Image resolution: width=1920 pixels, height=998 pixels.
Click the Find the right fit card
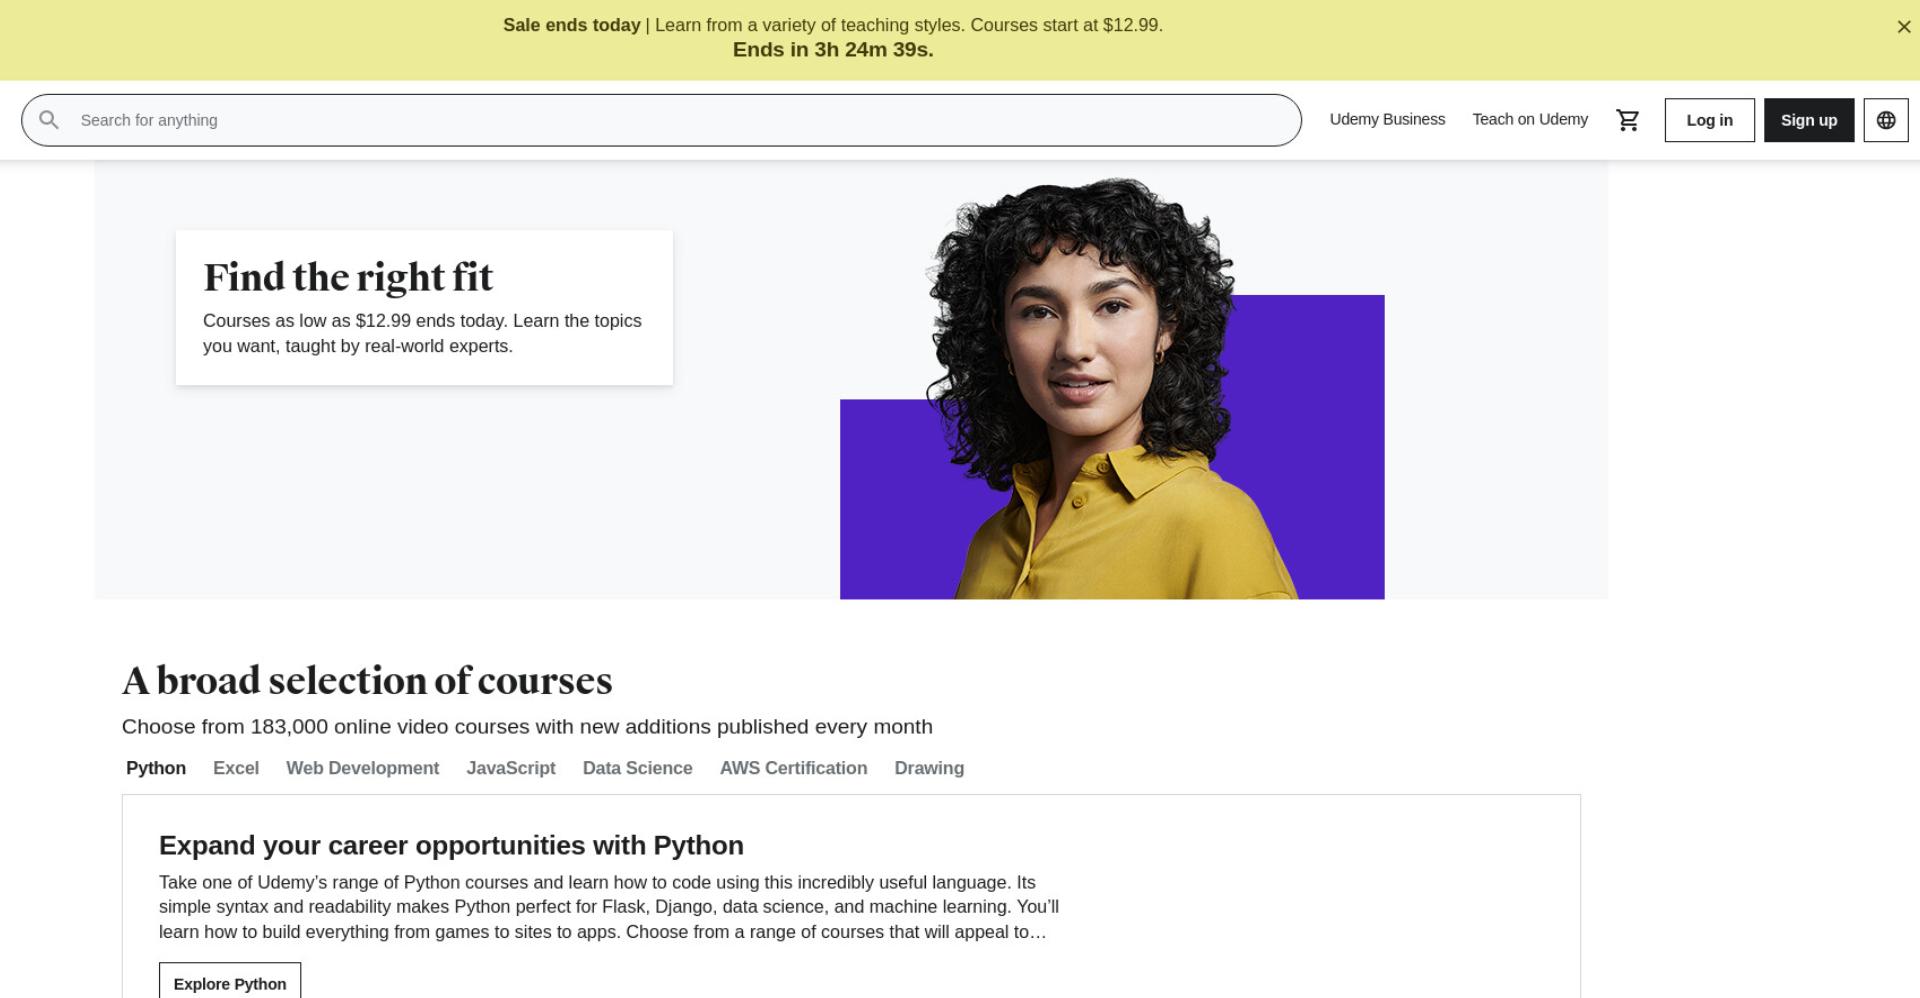(x=424, y=308)
